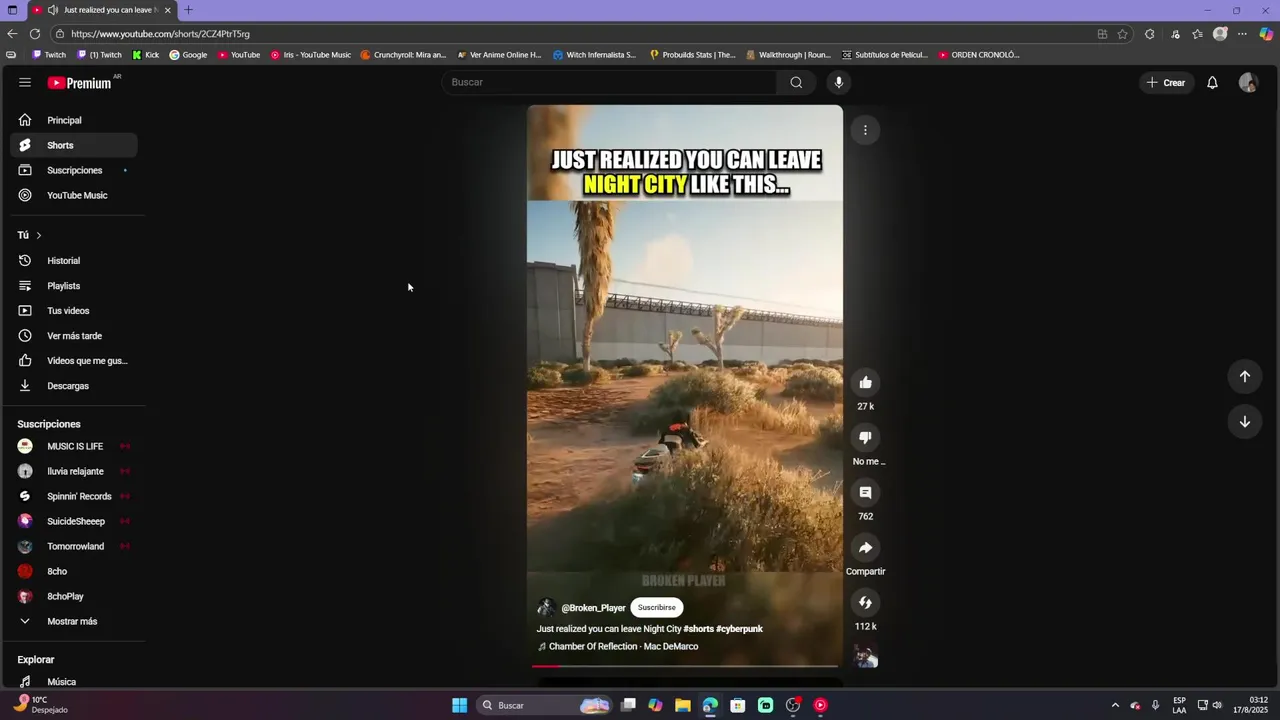
Task: Open a new browser tab
Action: (x=188, y=10)
